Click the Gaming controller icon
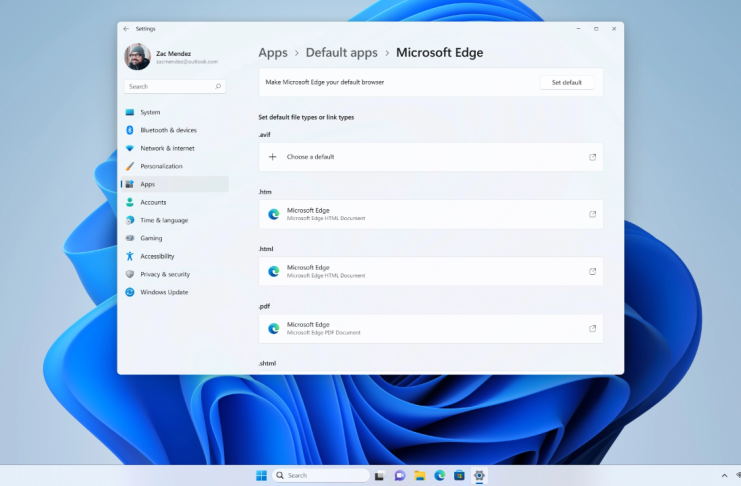 coord(130,238)
